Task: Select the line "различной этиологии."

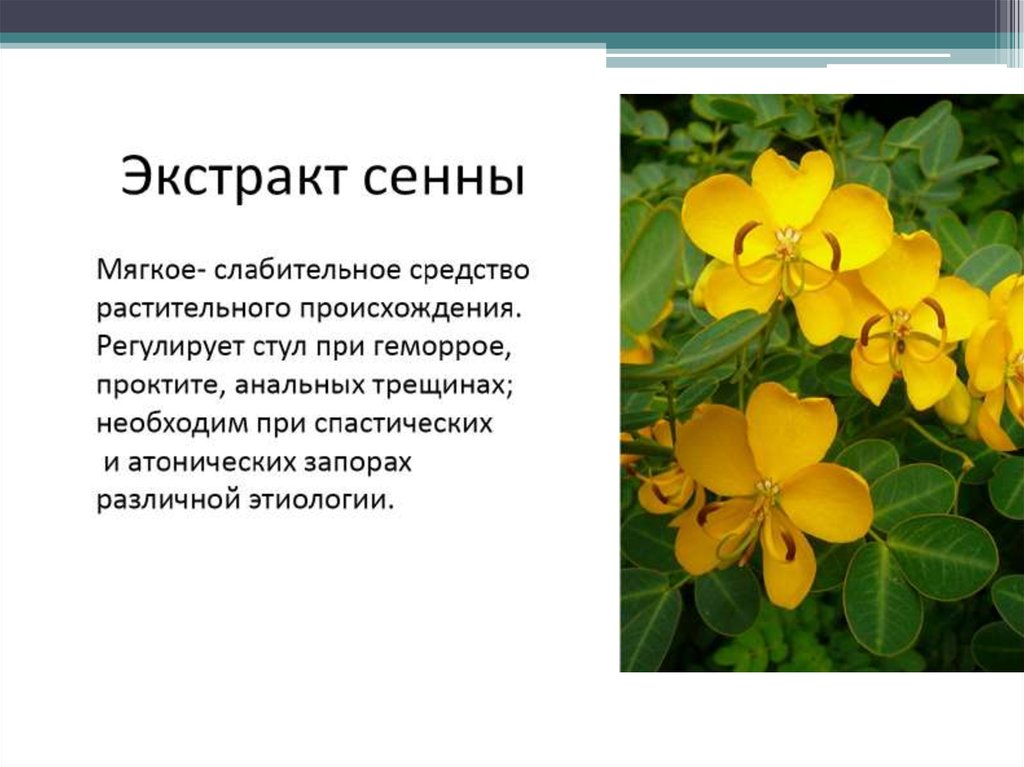Action: click(245, 499)
